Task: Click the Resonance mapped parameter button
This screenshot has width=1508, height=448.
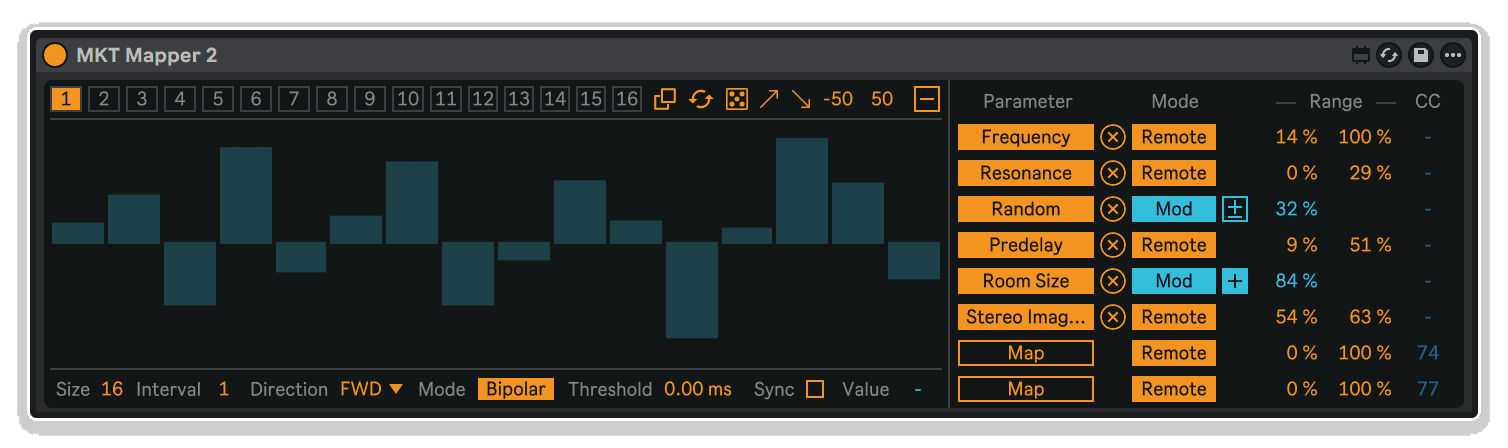Action: (x=1026, y=173)
